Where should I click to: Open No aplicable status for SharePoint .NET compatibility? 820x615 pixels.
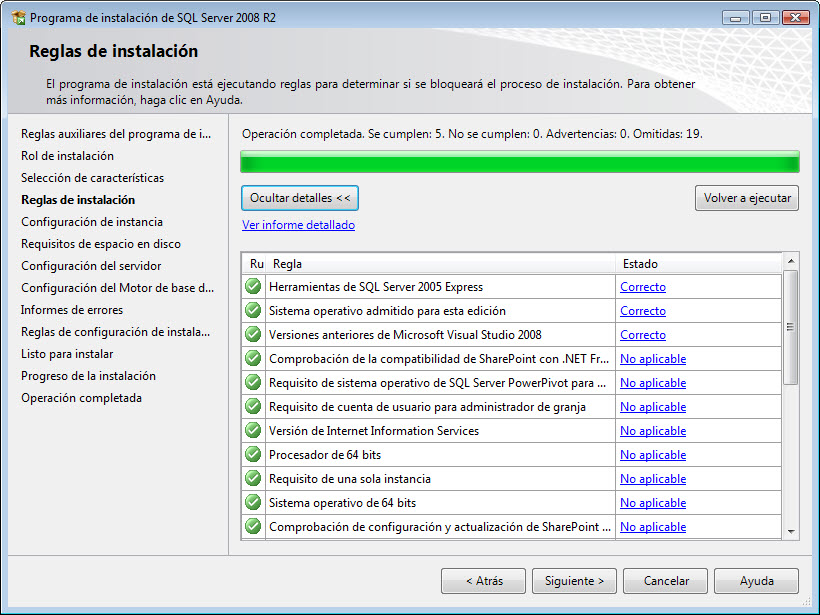tap(653, 359)
